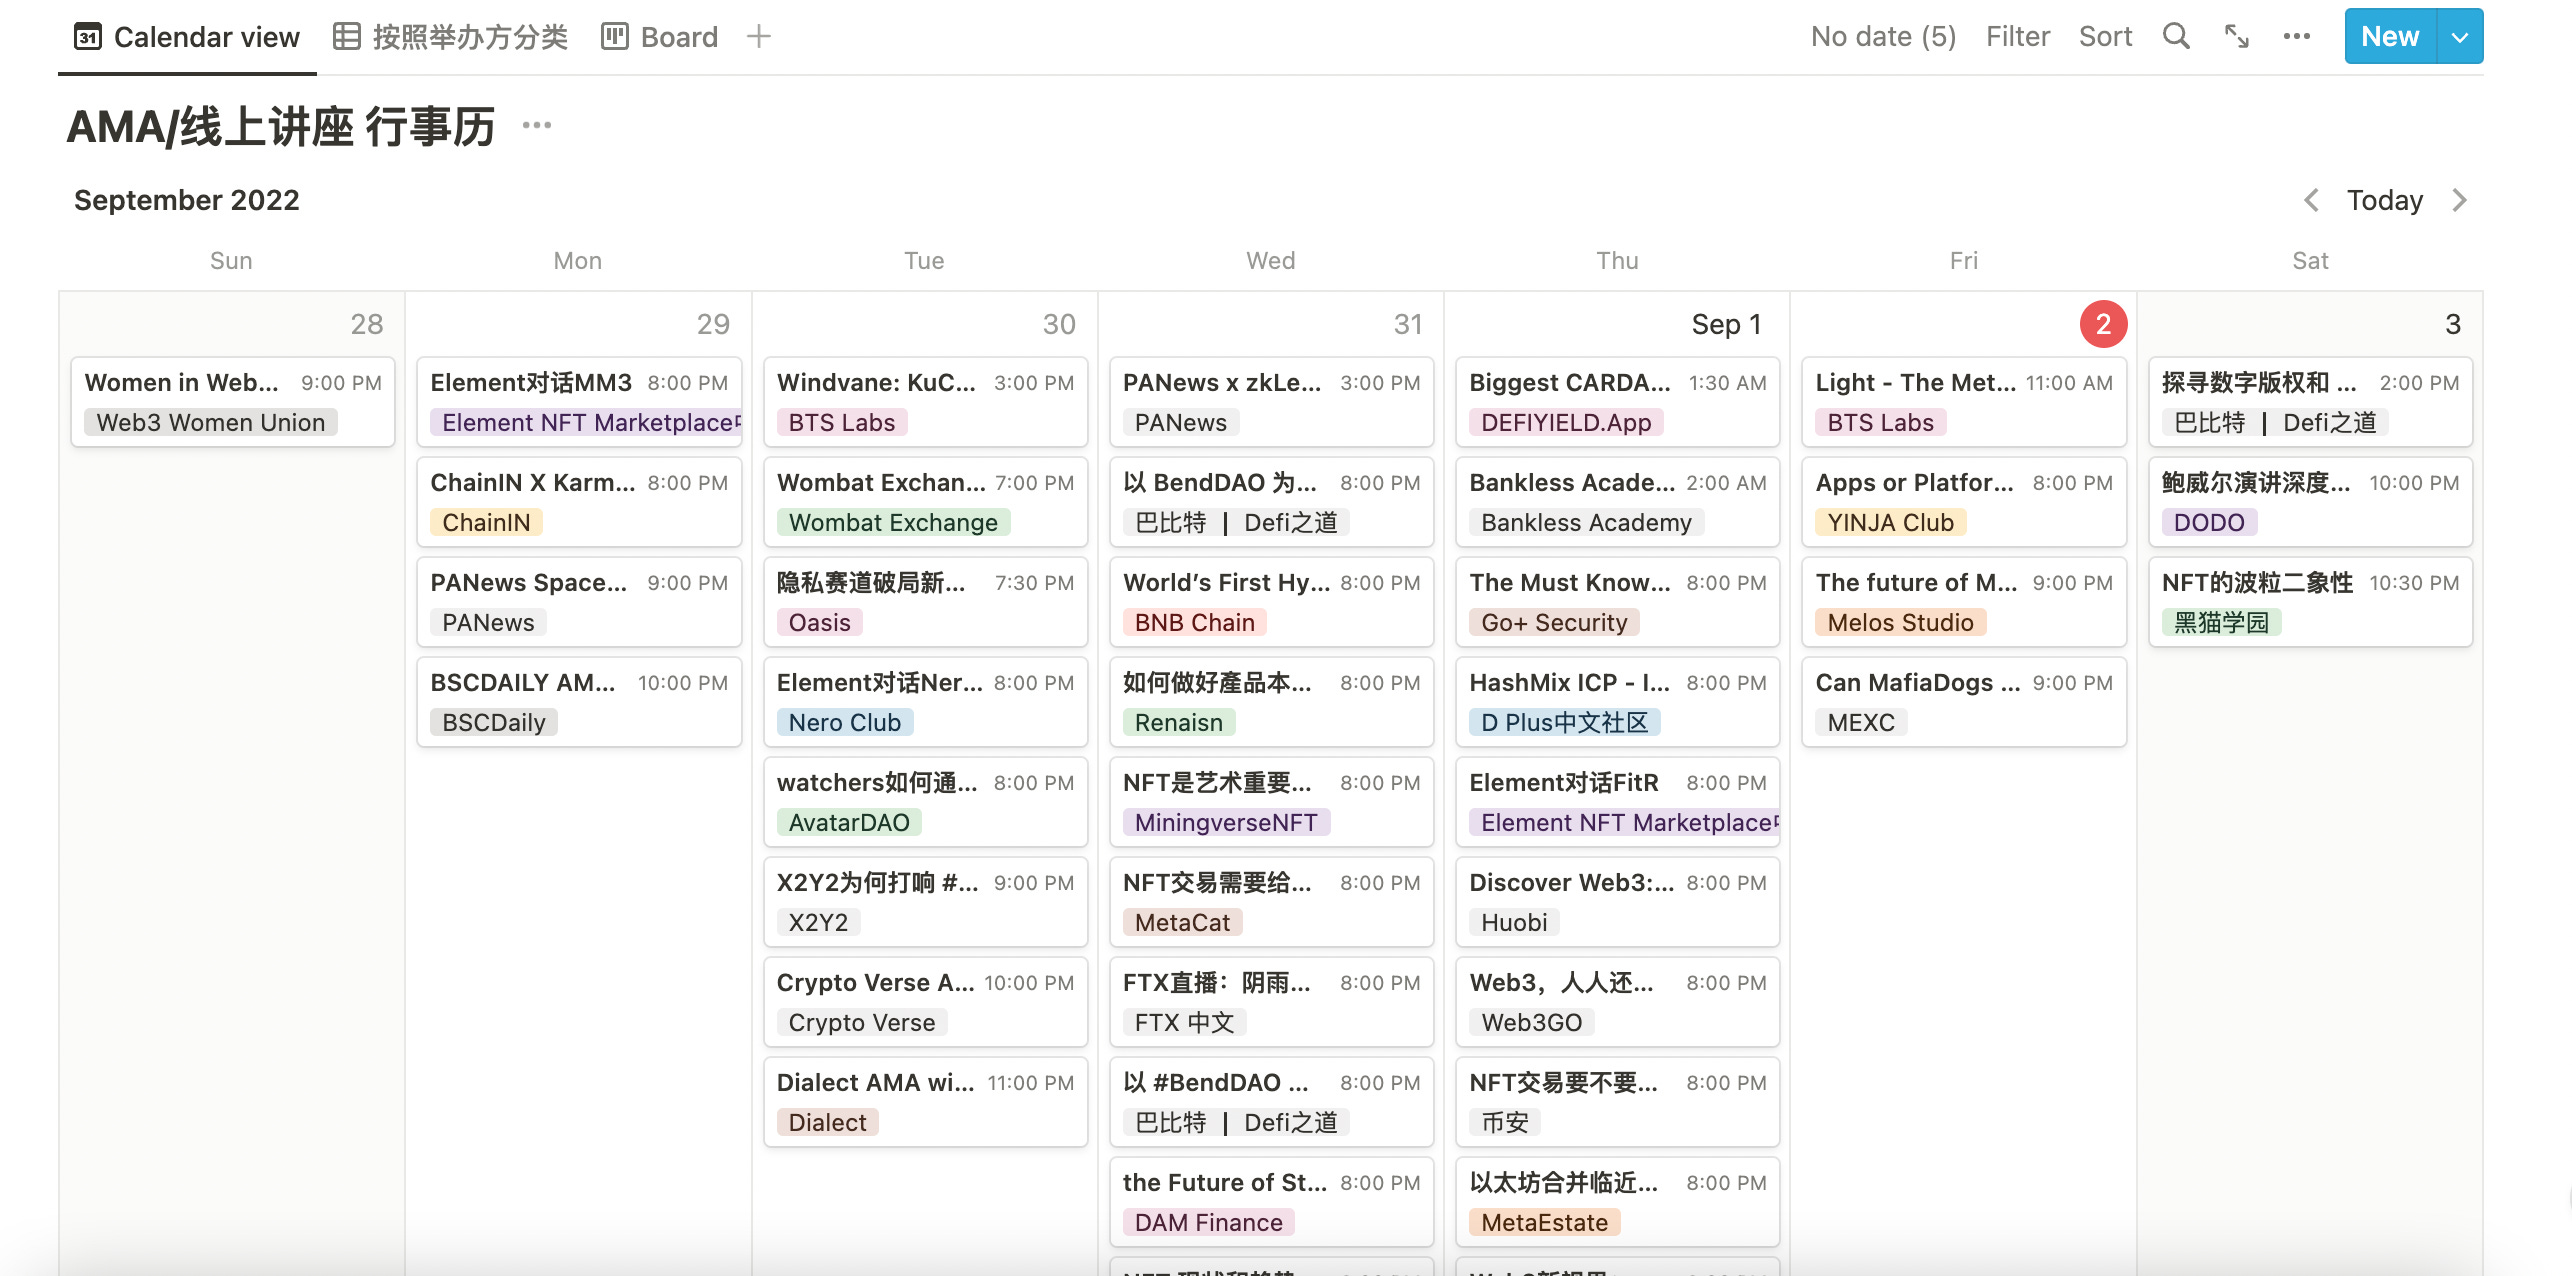
Task: Switch to the 按照举办方分类 table tab
Action: click(451, 37)
